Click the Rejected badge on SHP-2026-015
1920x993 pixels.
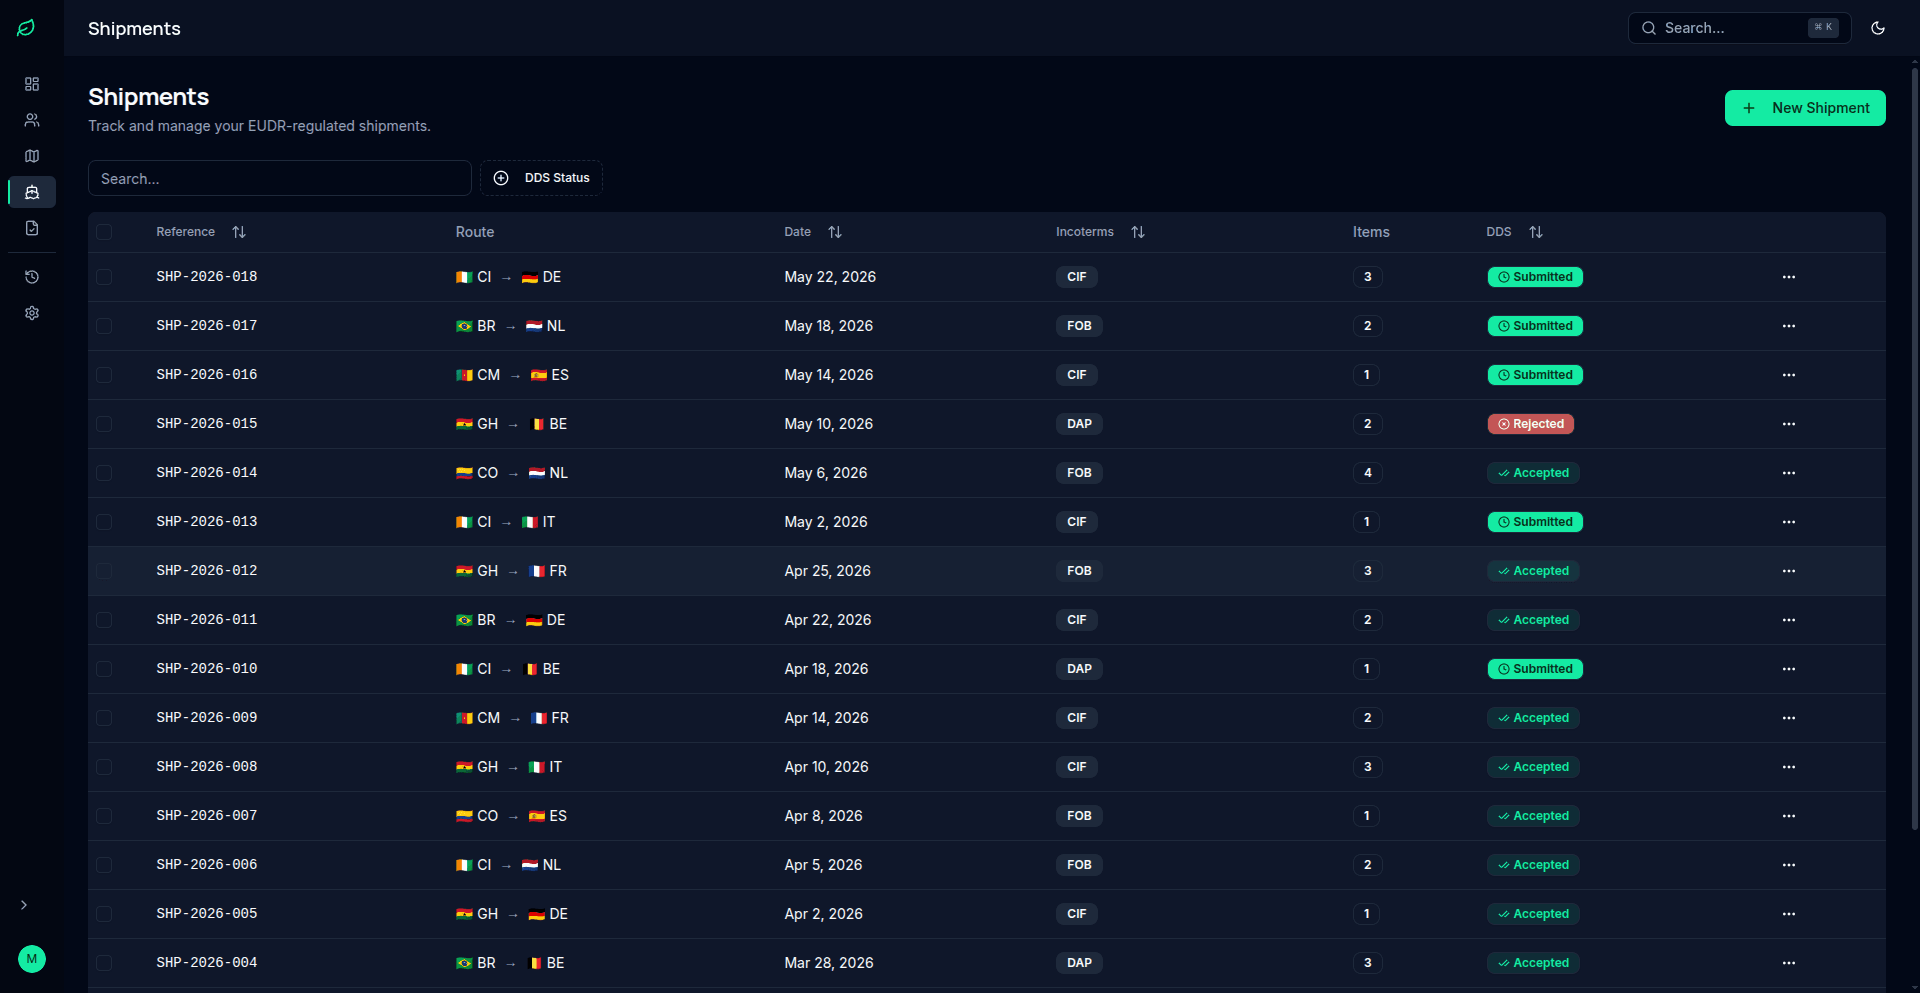tap(1530, 423)
